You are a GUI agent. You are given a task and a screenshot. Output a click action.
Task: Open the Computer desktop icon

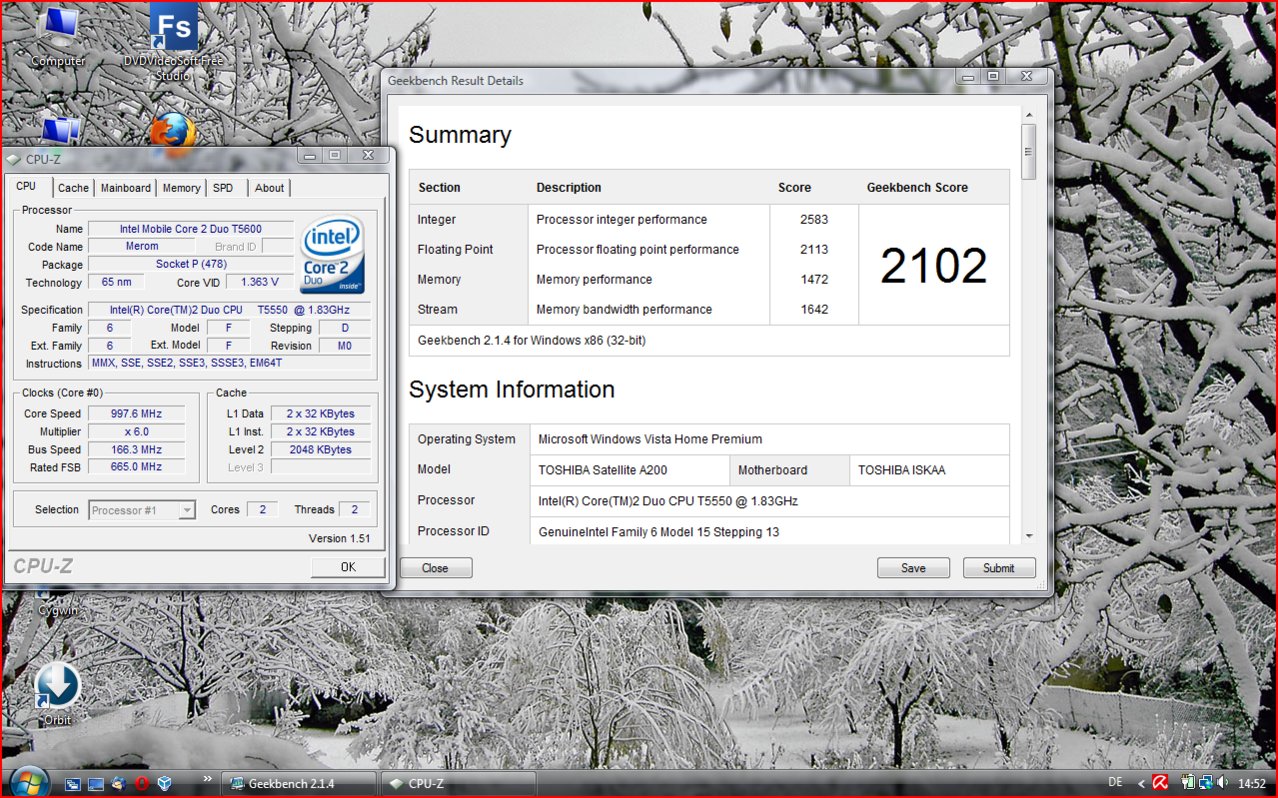pyautogui.click(x=58, y=30)
